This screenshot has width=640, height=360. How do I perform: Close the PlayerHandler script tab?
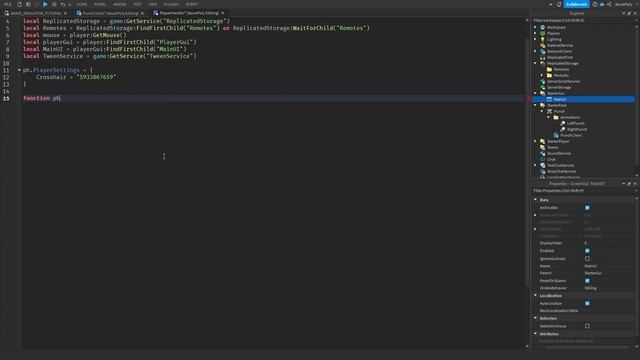[222, 13]
